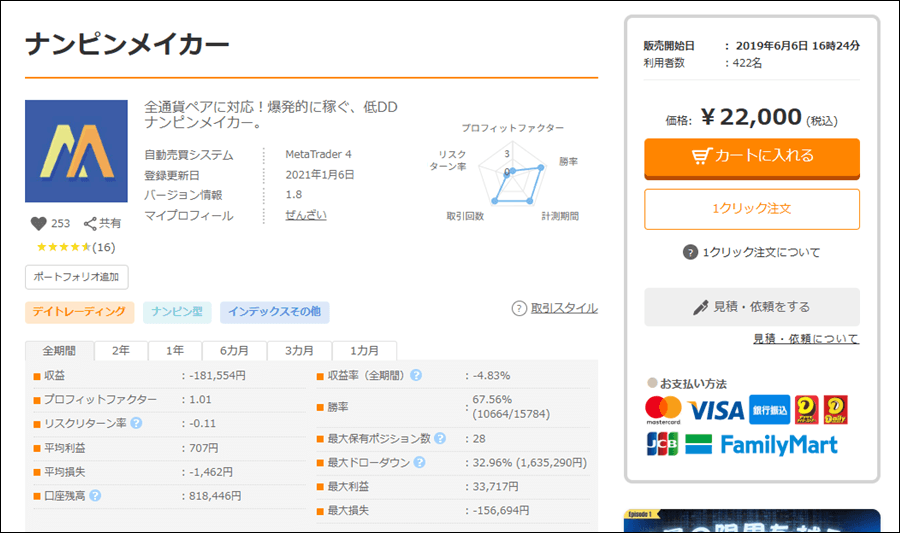Click the heart favorite icon
The width and height of the screenshot is (900, 533).
point(39,224)
